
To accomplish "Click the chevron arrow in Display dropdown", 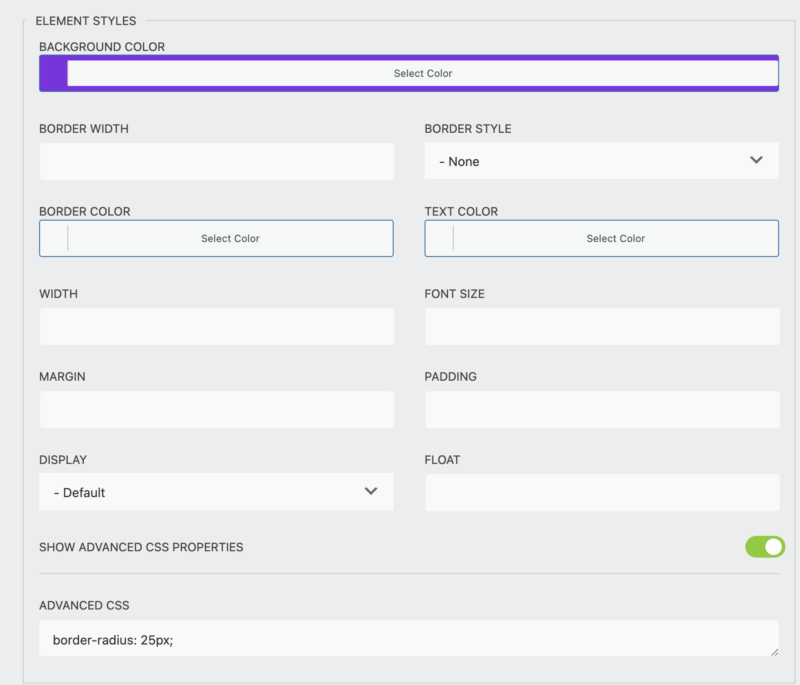I will click(371, 491).
